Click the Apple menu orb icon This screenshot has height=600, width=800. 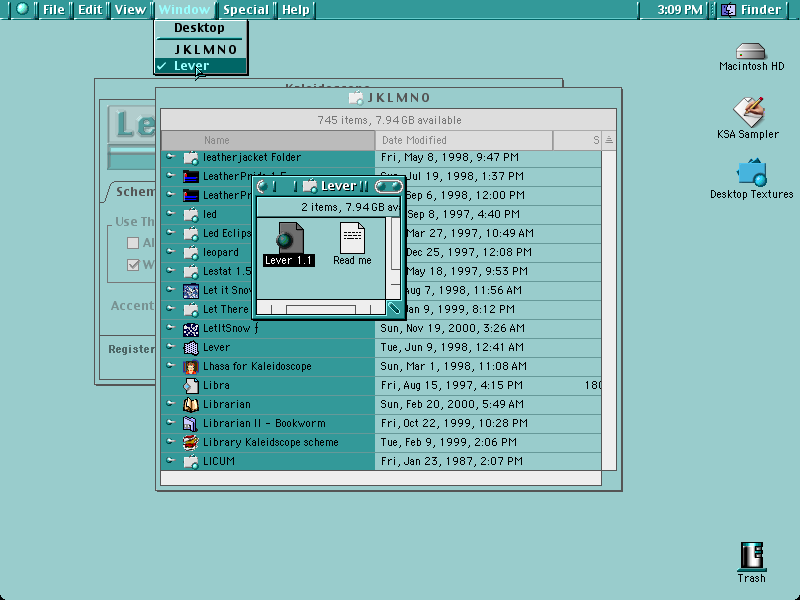click(22, 9)
